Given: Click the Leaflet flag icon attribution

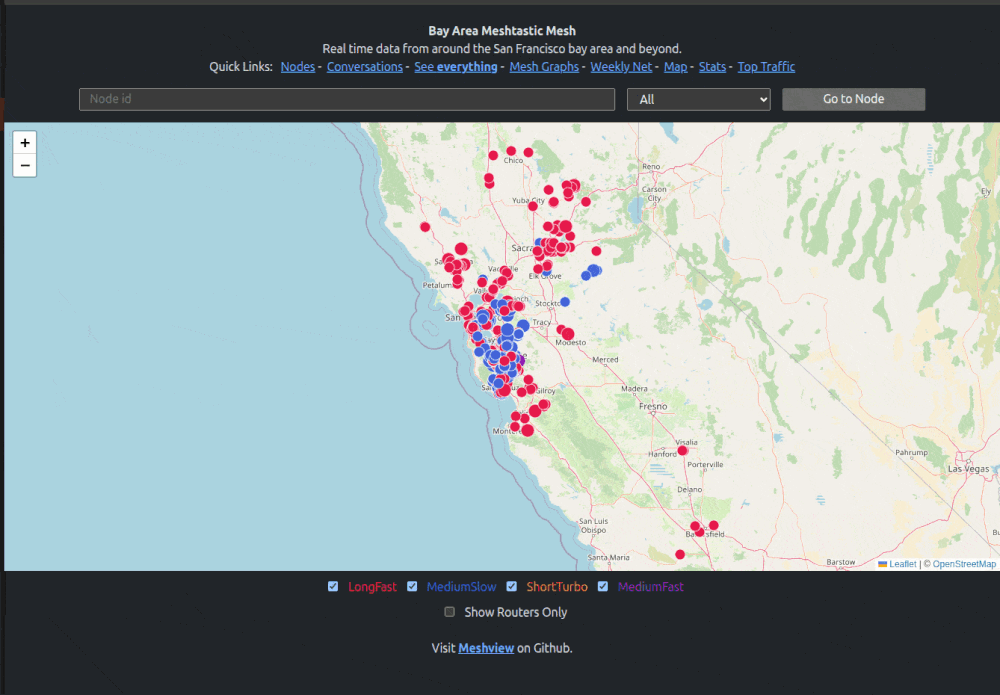Looking at the screenshot, I should [x=882, y=564].
